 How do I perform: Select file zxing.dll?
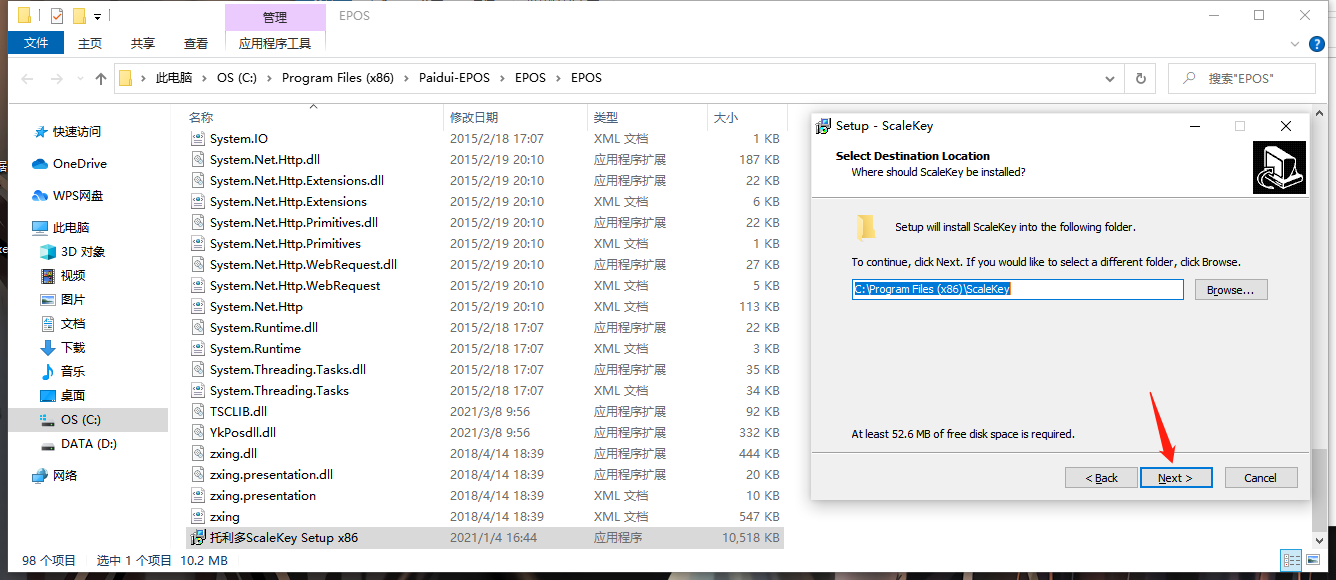click(233, 454)
